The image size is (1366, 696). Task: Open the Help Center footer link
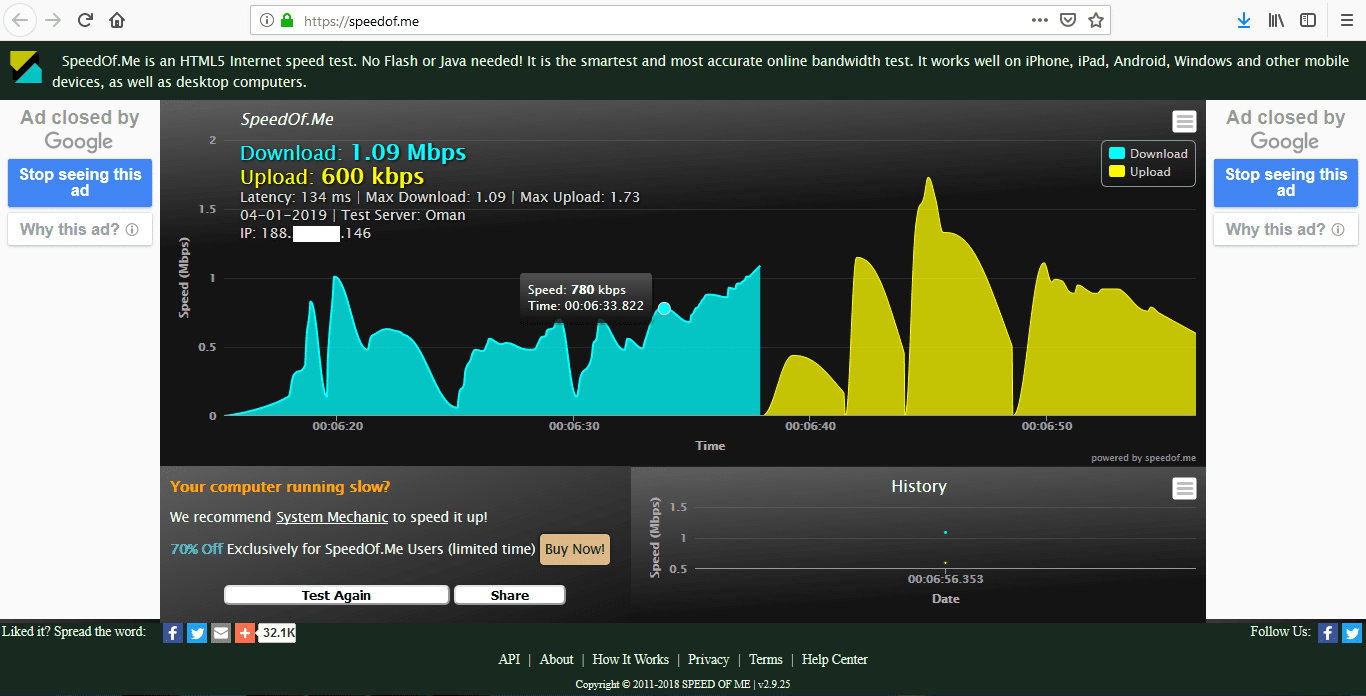(834, 659)
